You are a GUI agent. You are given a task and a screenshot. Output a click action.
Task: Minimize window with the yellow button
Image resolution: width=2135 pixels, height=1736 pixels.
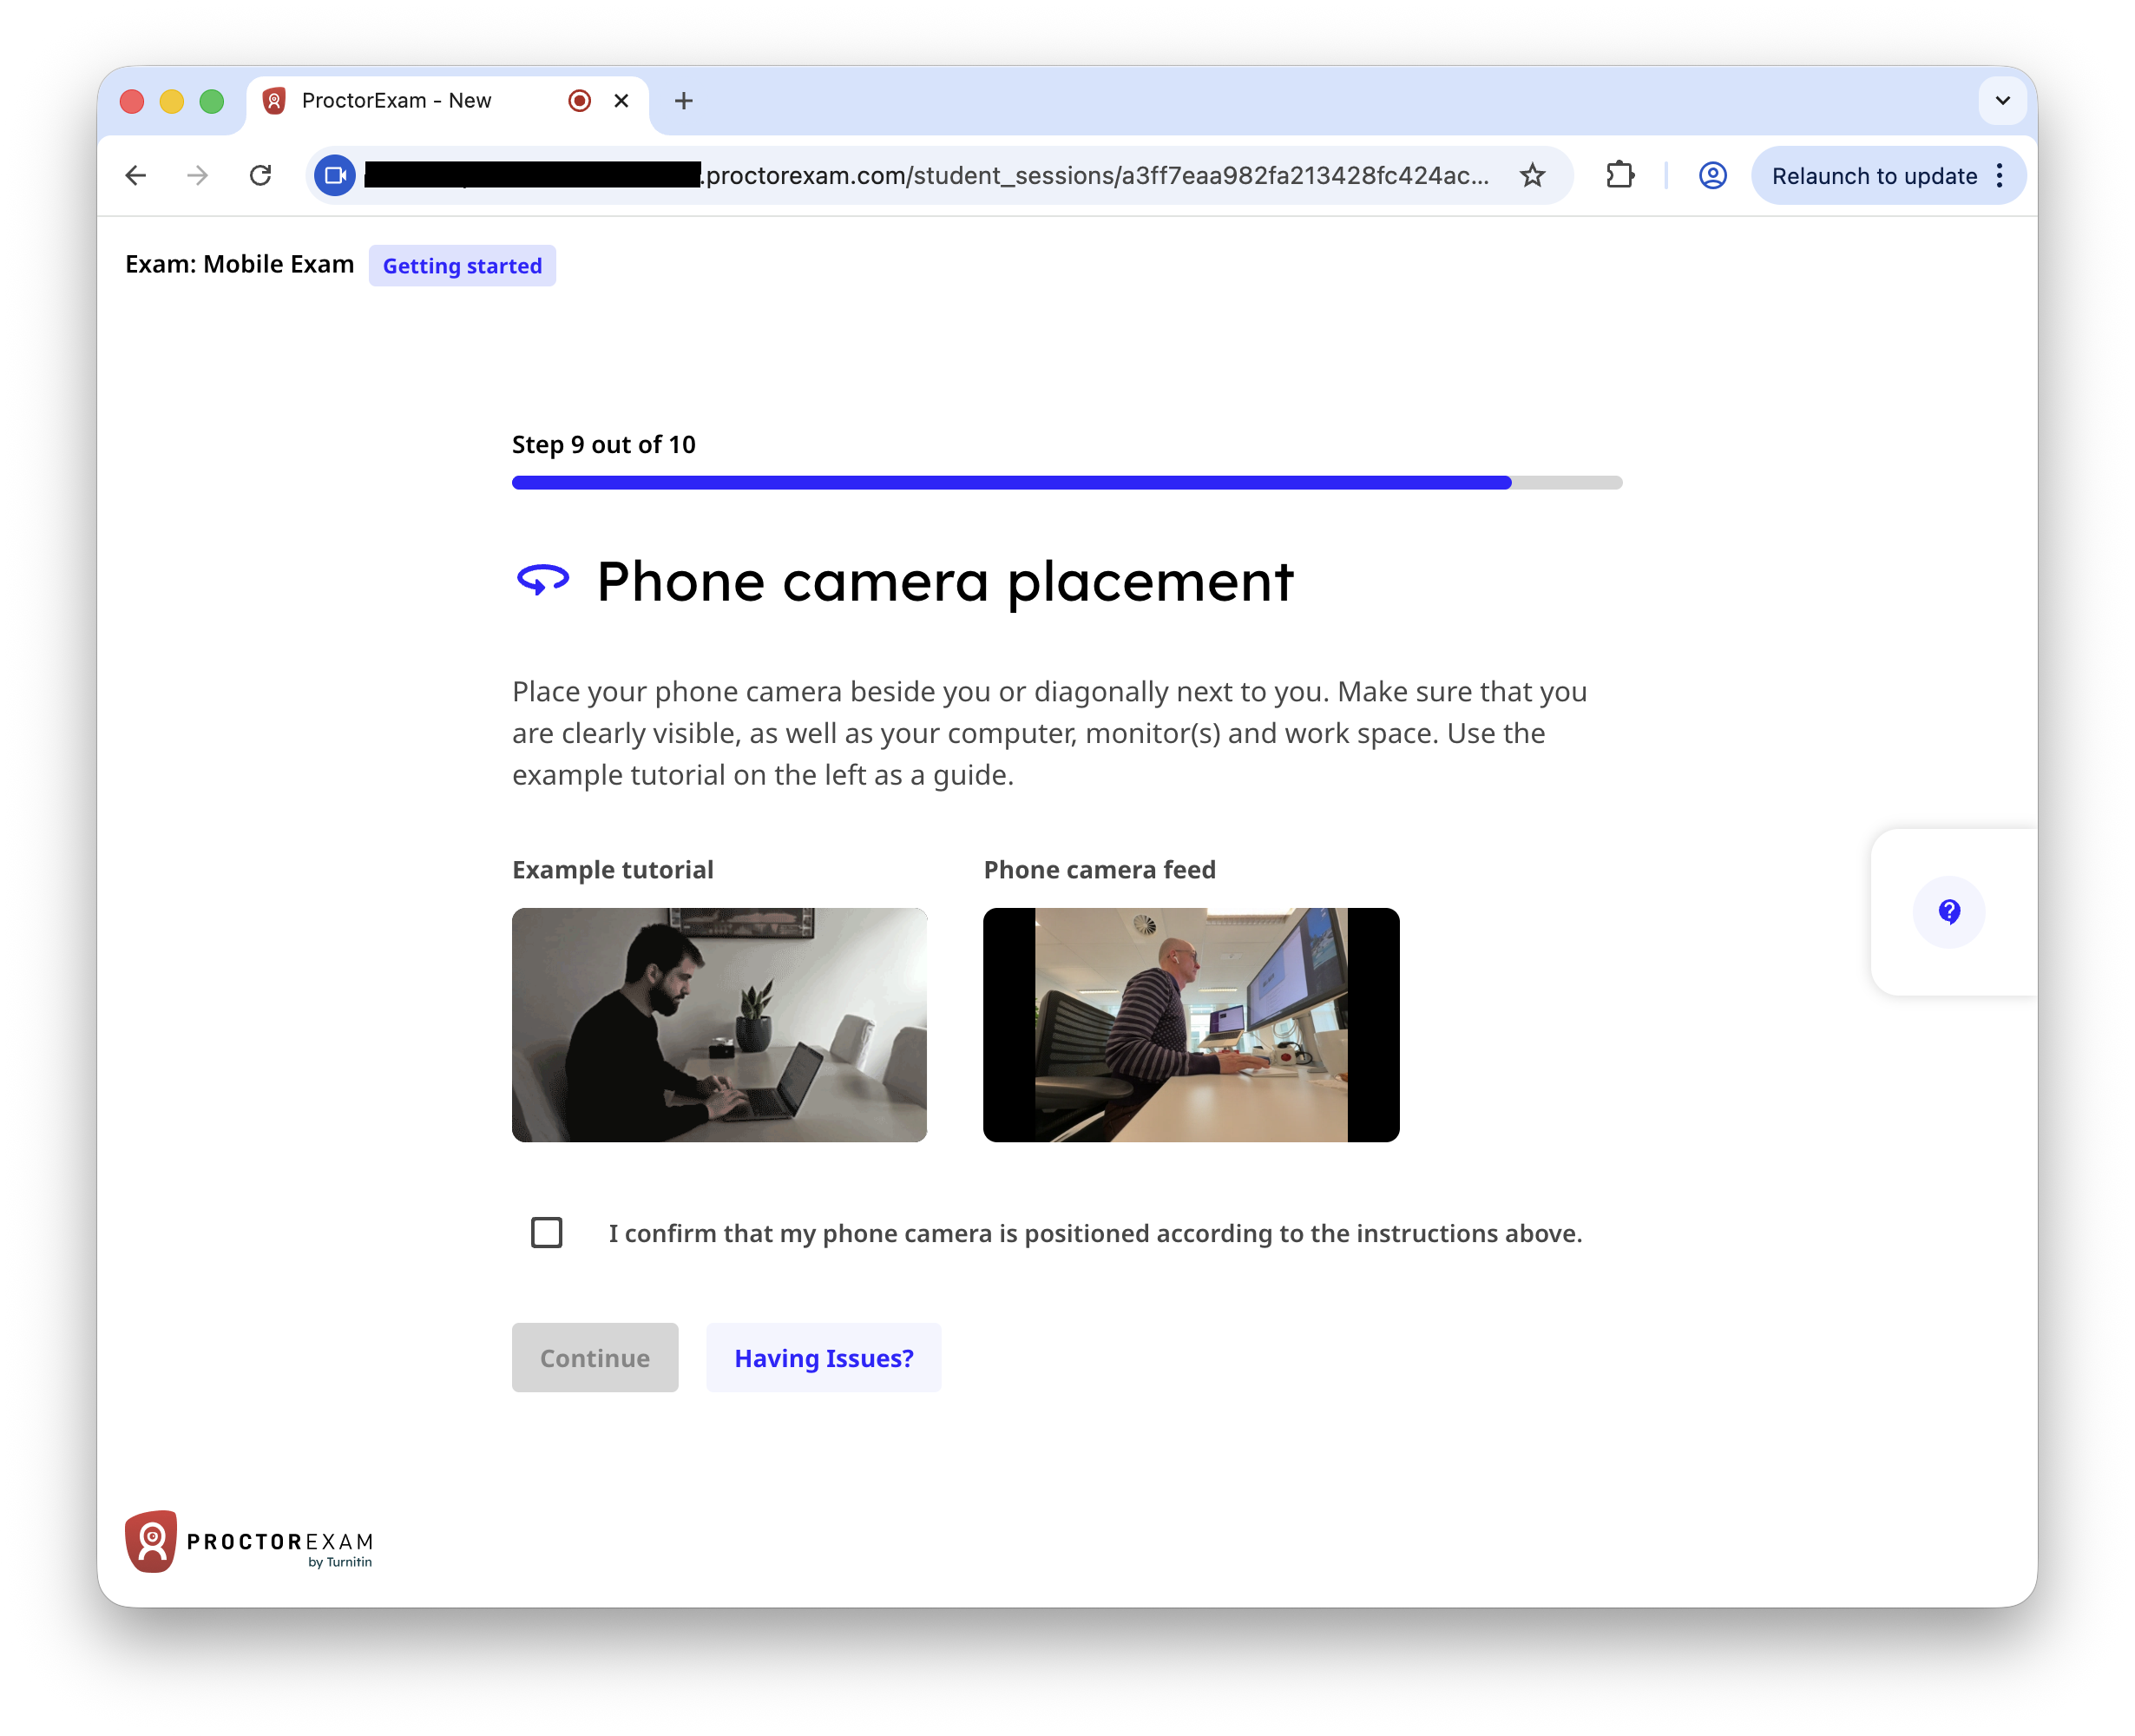172,101
